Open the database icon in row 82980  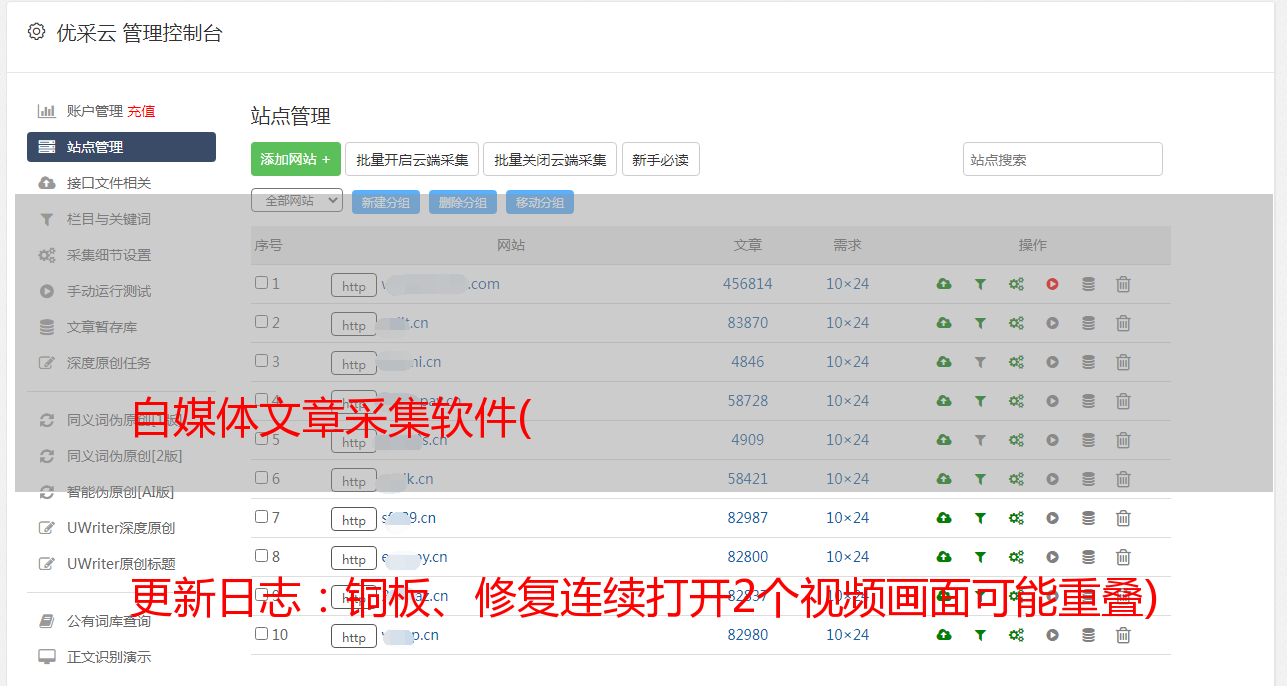pyautogui.click(x=1088, y=635)
